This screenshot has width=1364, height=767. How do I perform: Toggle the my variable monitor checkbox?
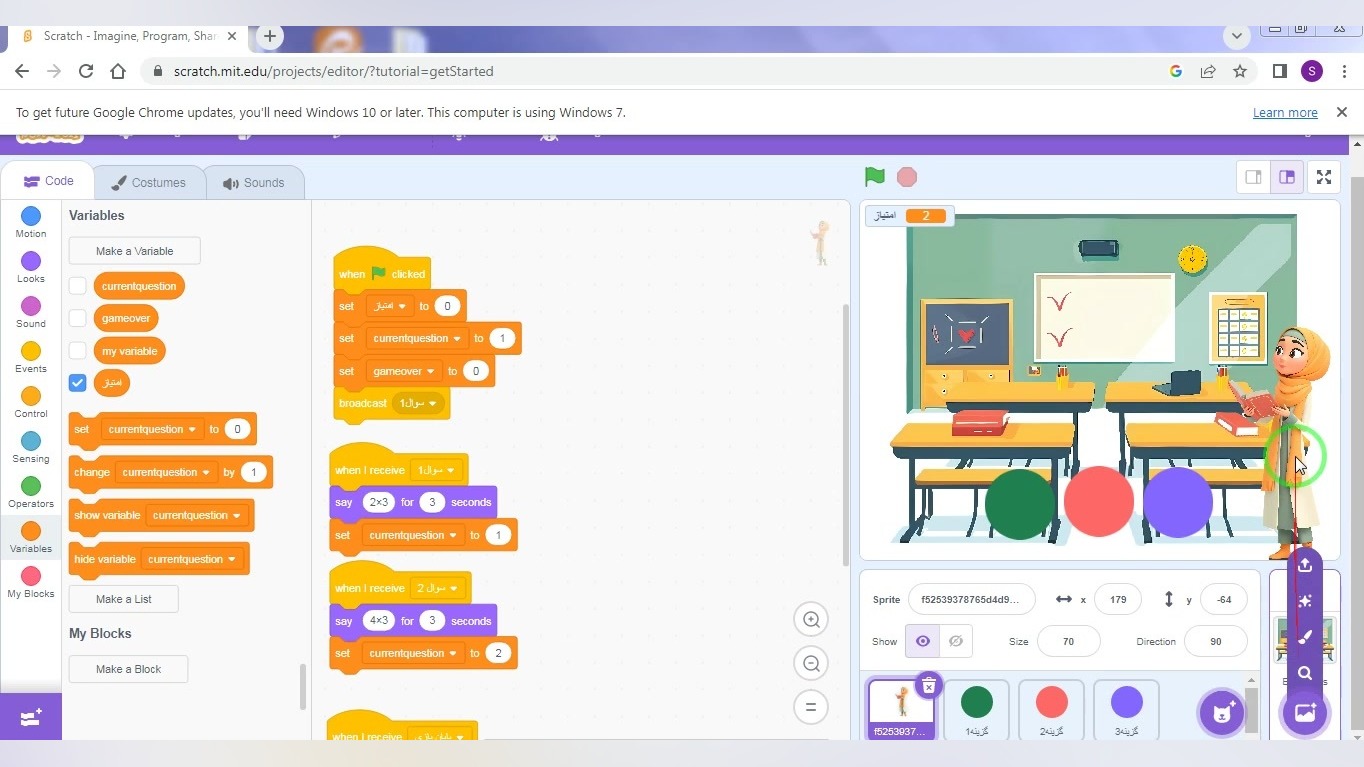click(x=78, y=351)
